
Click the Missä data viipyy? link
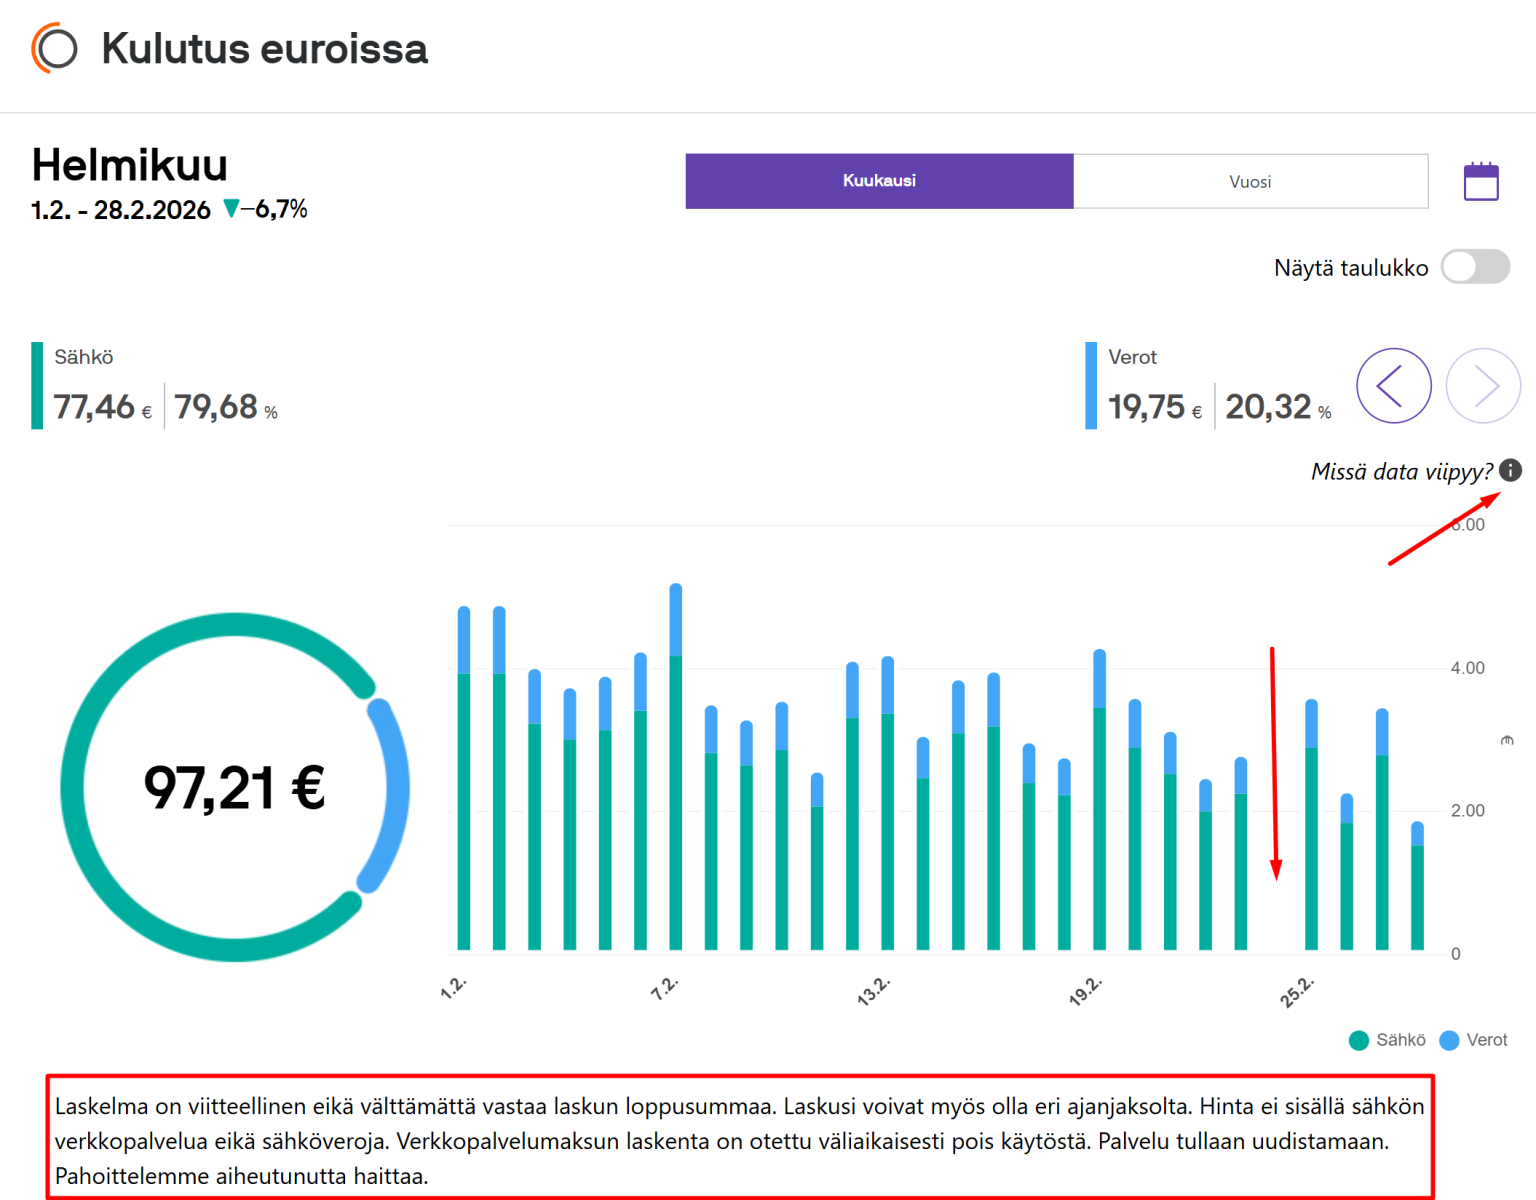(x=1401, y=471)
